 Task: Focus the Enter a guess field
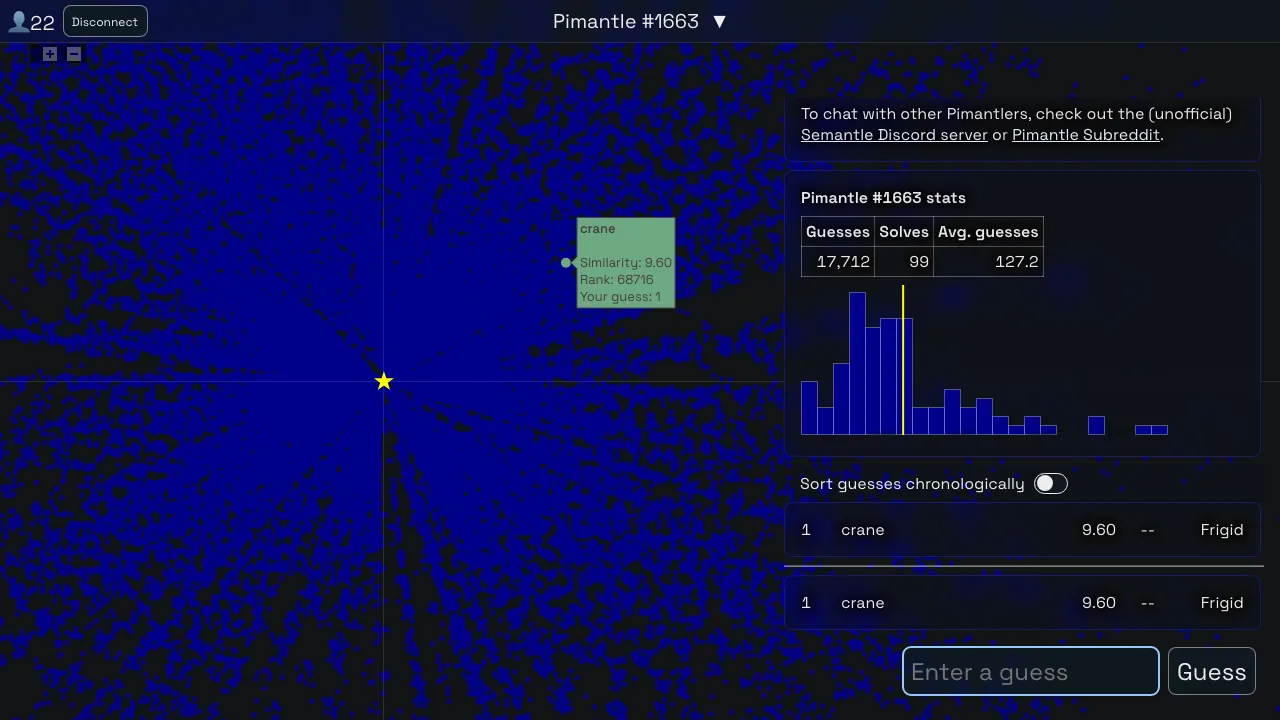point(1031,671)
